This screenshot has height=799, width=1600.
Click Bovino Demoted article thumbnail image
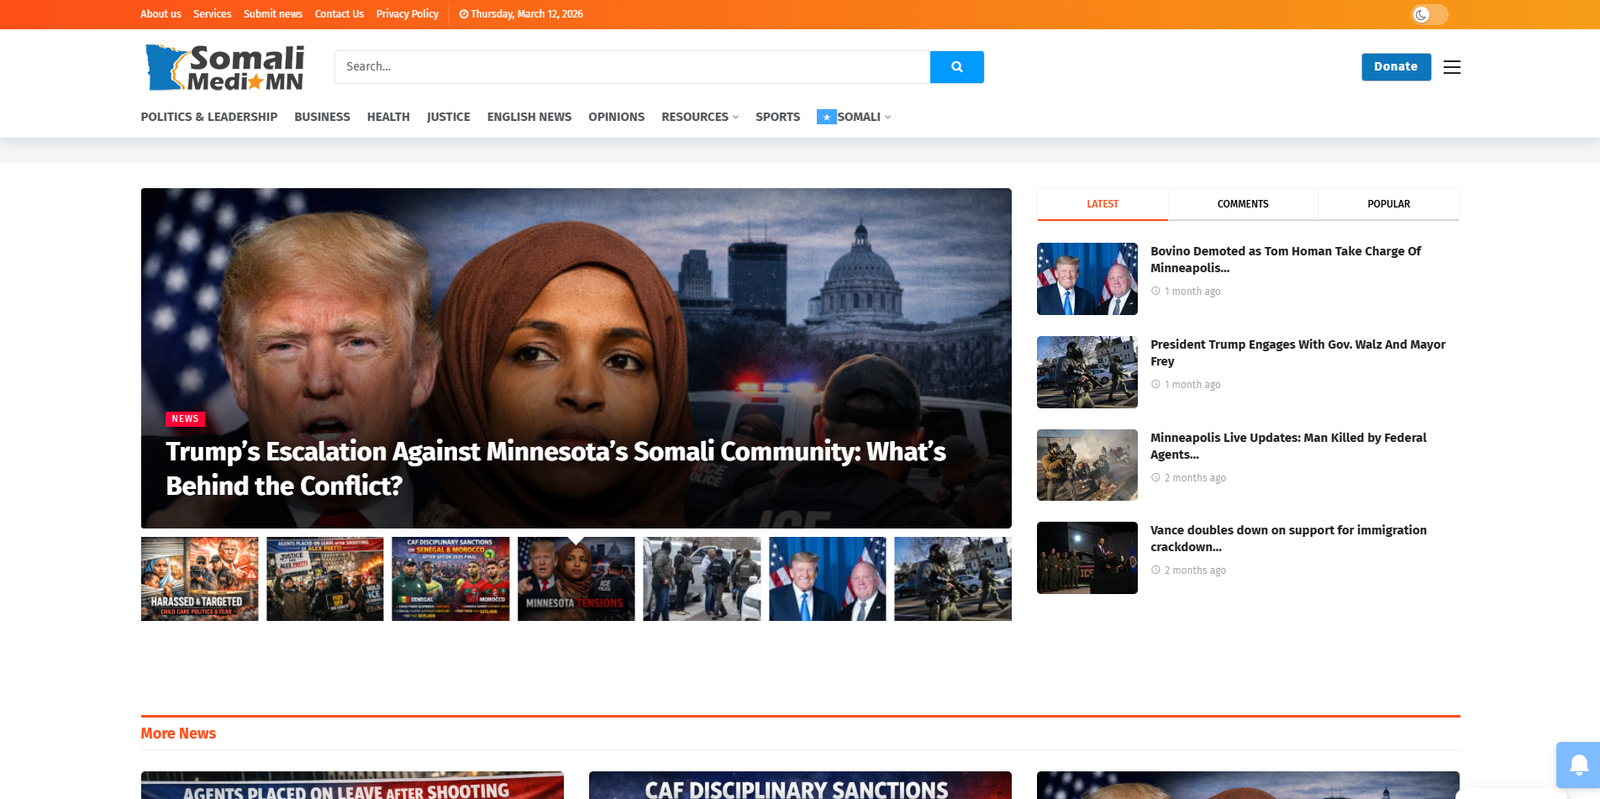(x=1087, y=279)
